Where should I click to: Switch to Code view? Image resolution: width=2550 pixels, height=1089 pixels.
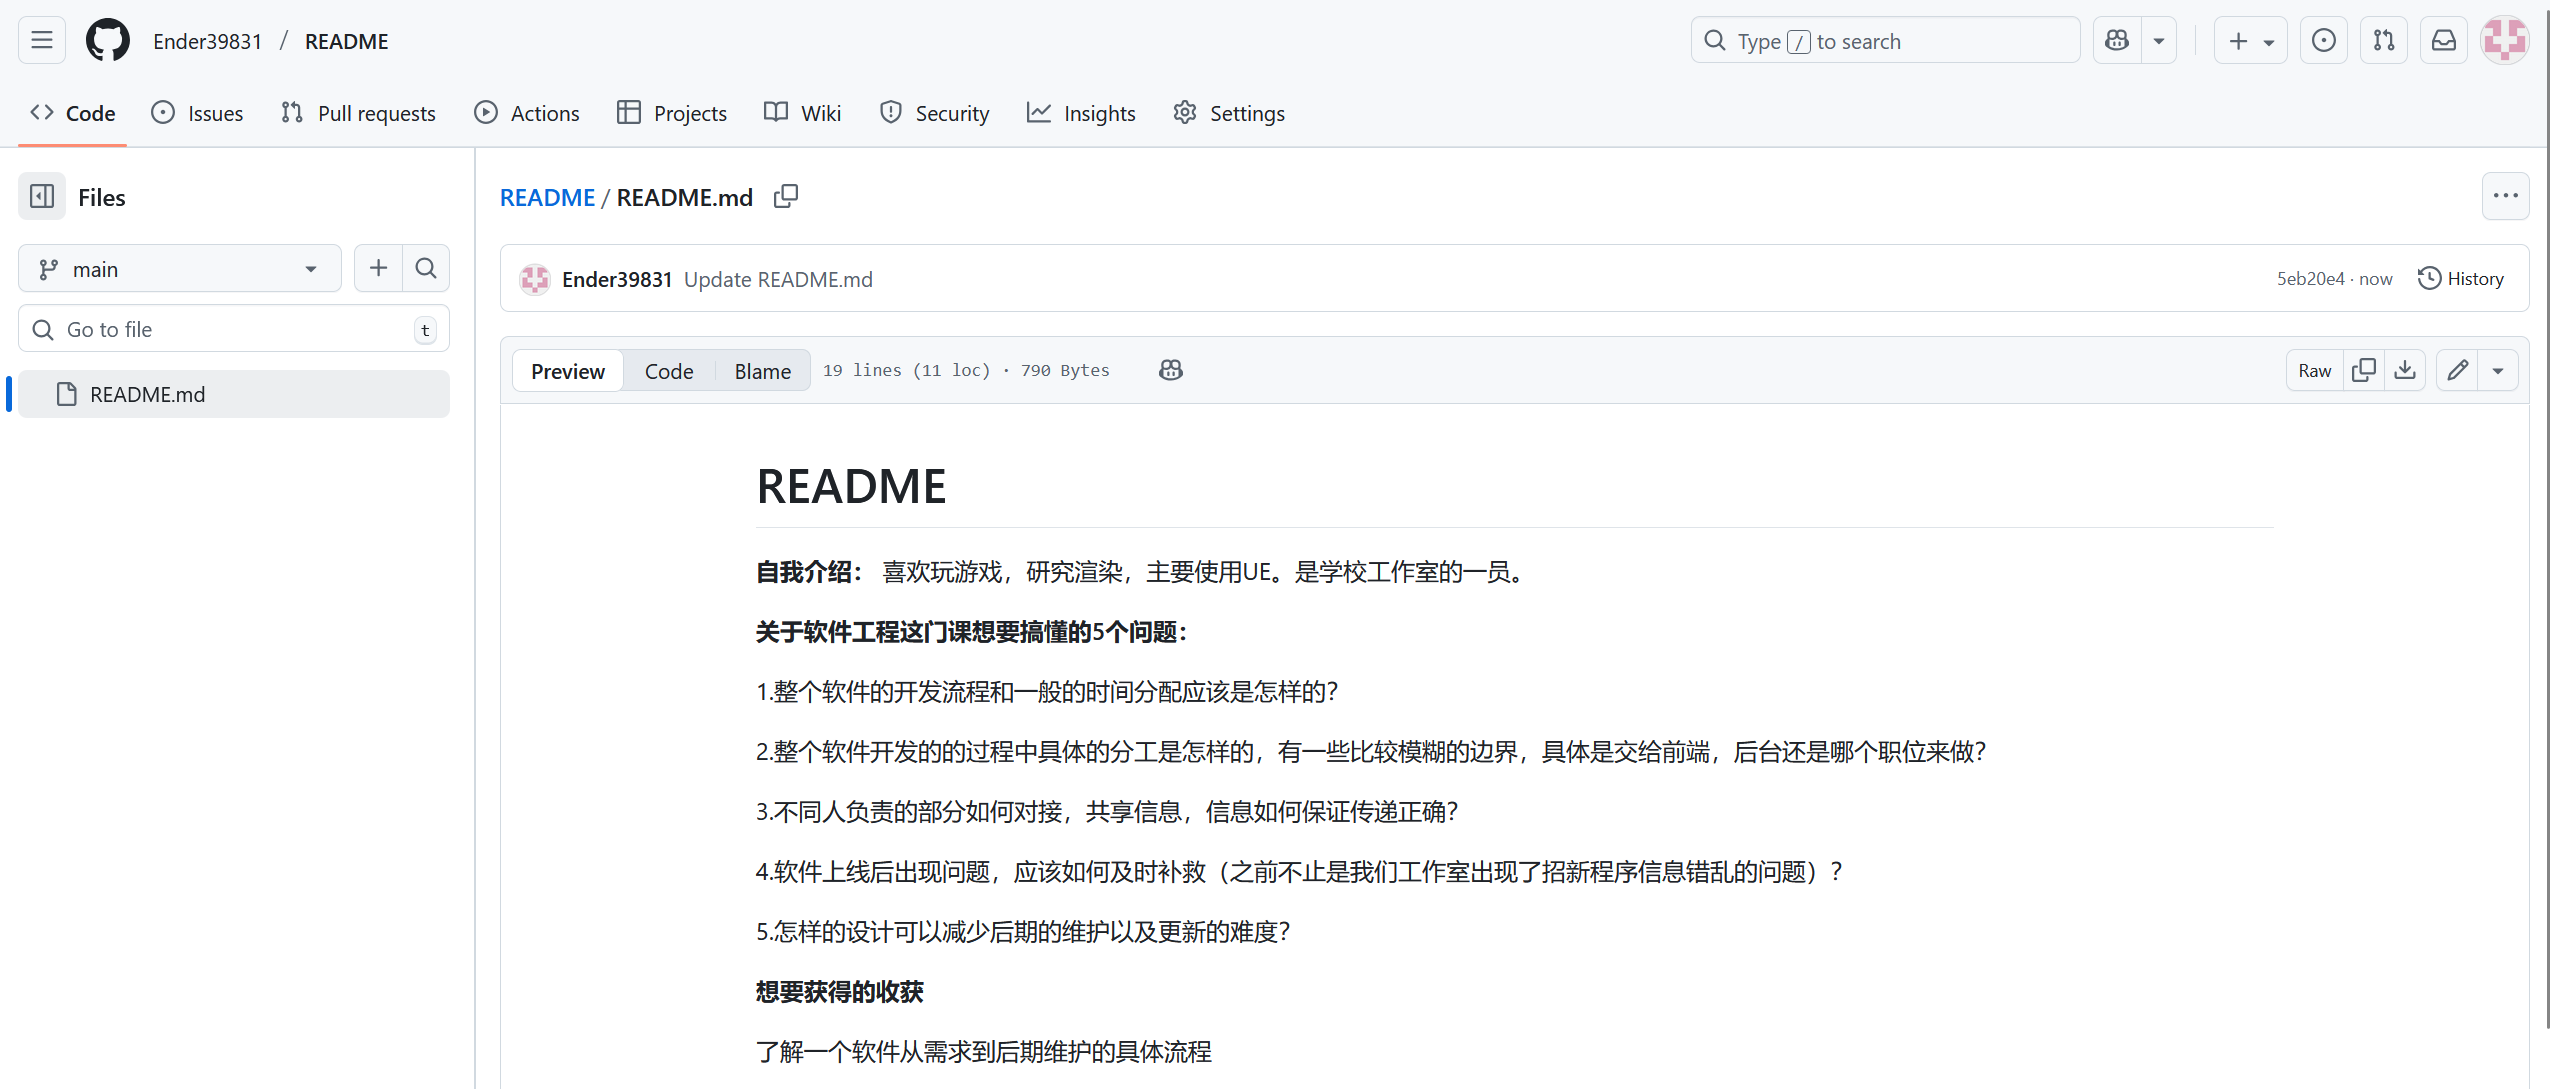(669, 371)
